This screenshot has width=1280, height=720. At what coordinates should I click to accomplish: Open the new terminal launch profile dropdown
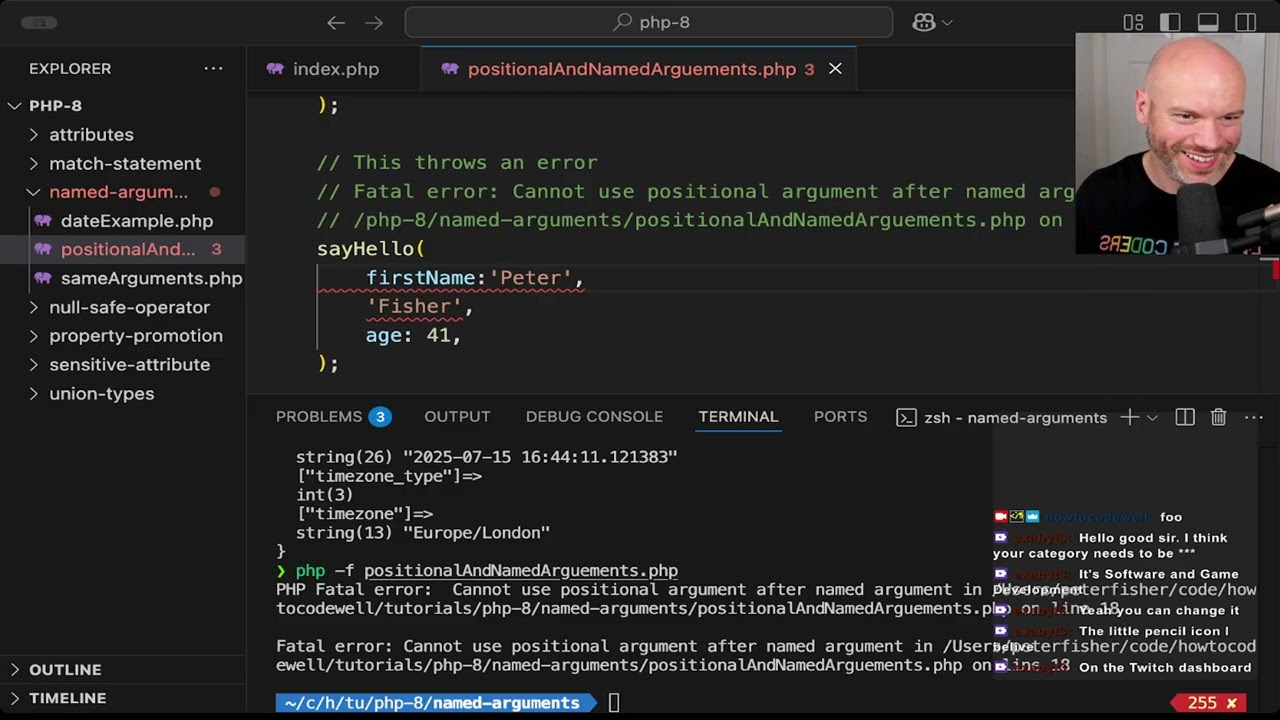point(1152,417)
